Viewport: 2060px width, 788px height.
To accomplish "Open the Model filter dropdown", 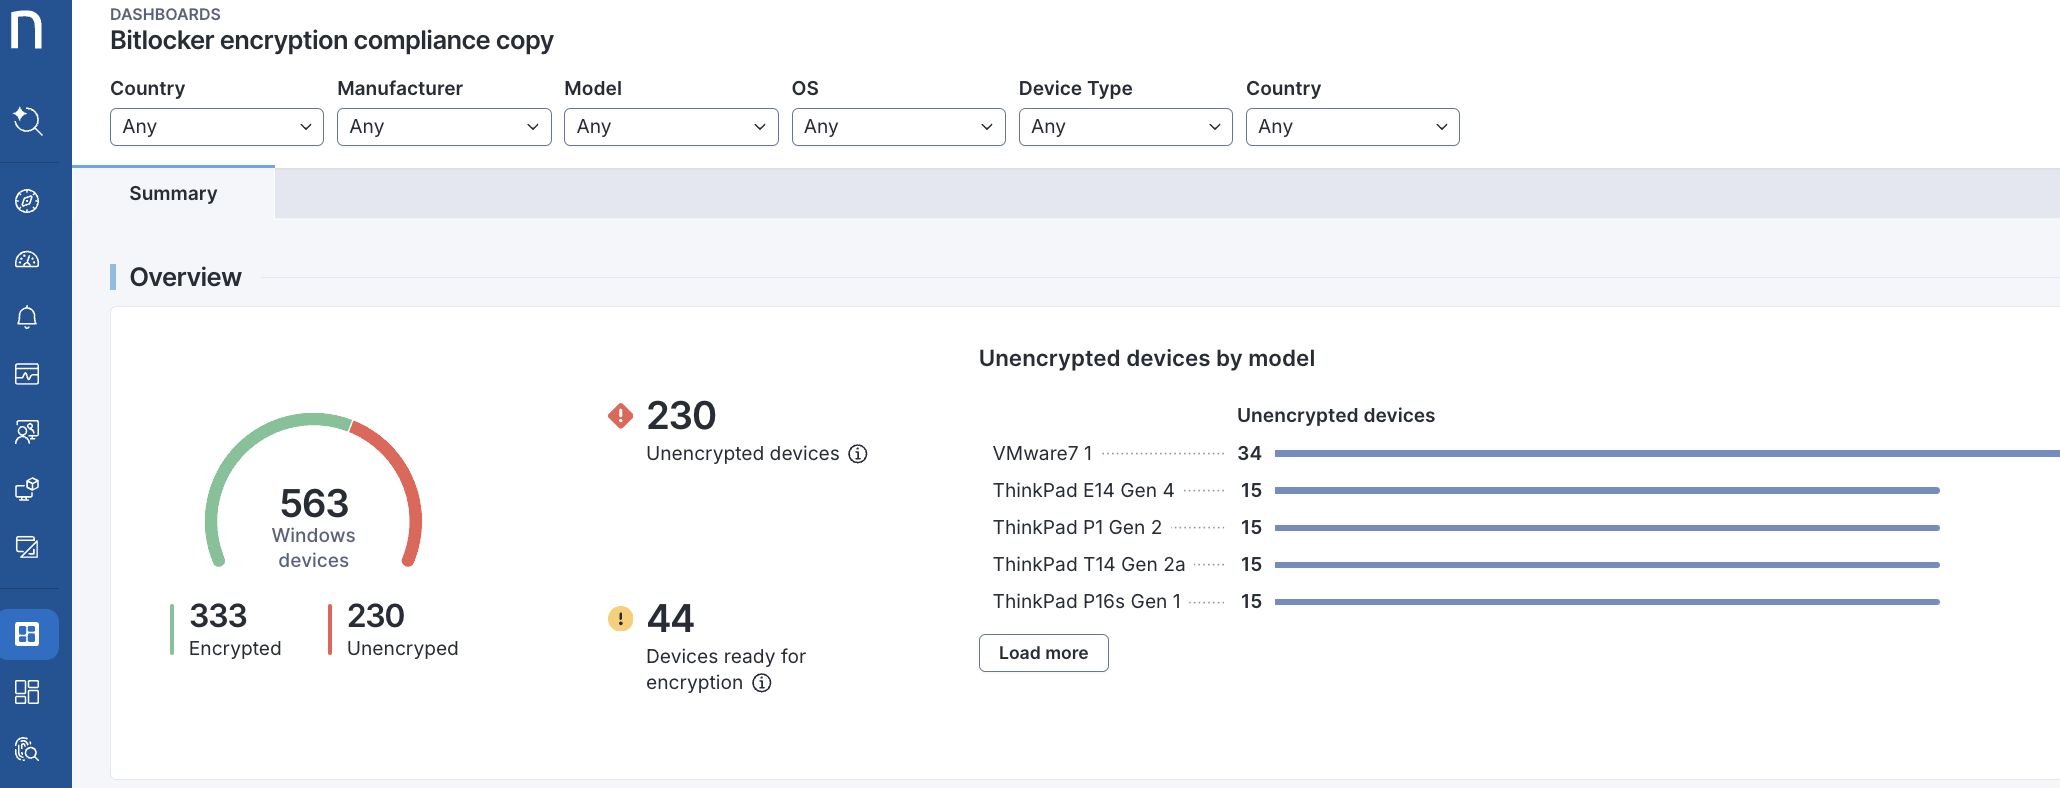I will [670, 127].
